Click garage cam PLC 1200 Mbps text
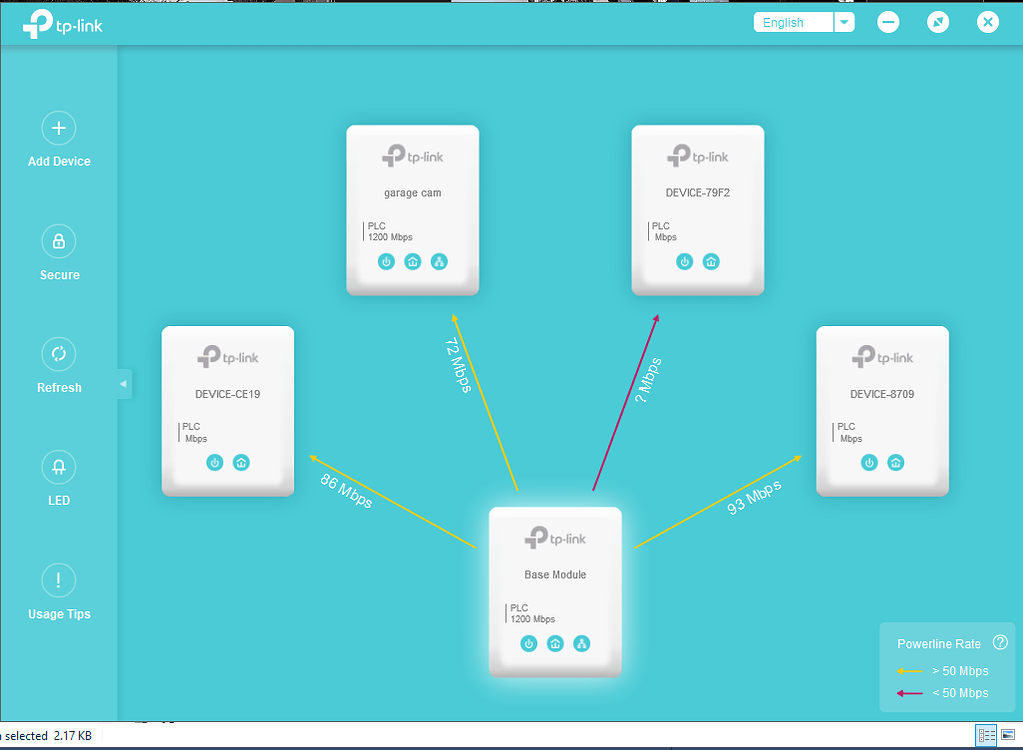Image resolution: width=1023 pixels, height=750 pixels. click(x=390, y=232)
